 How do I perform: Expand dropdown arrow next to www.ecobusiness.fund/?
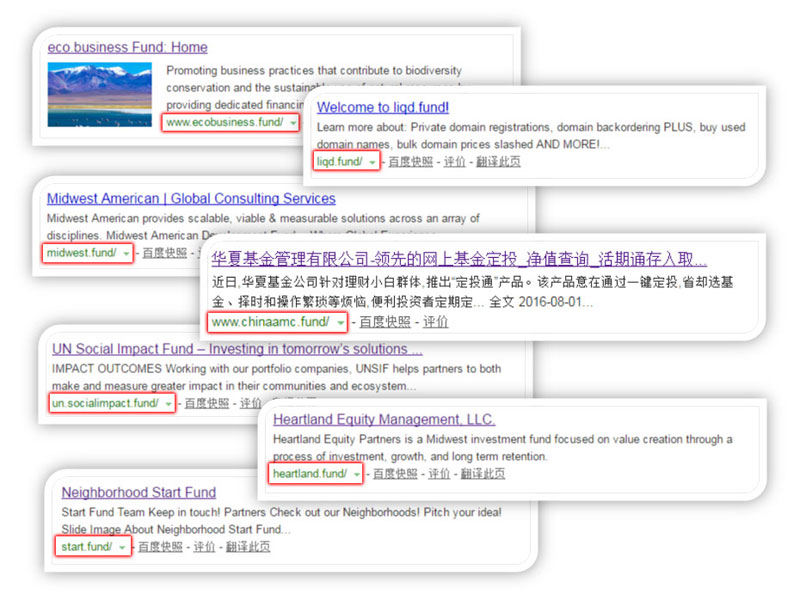[x=293, y=122]
